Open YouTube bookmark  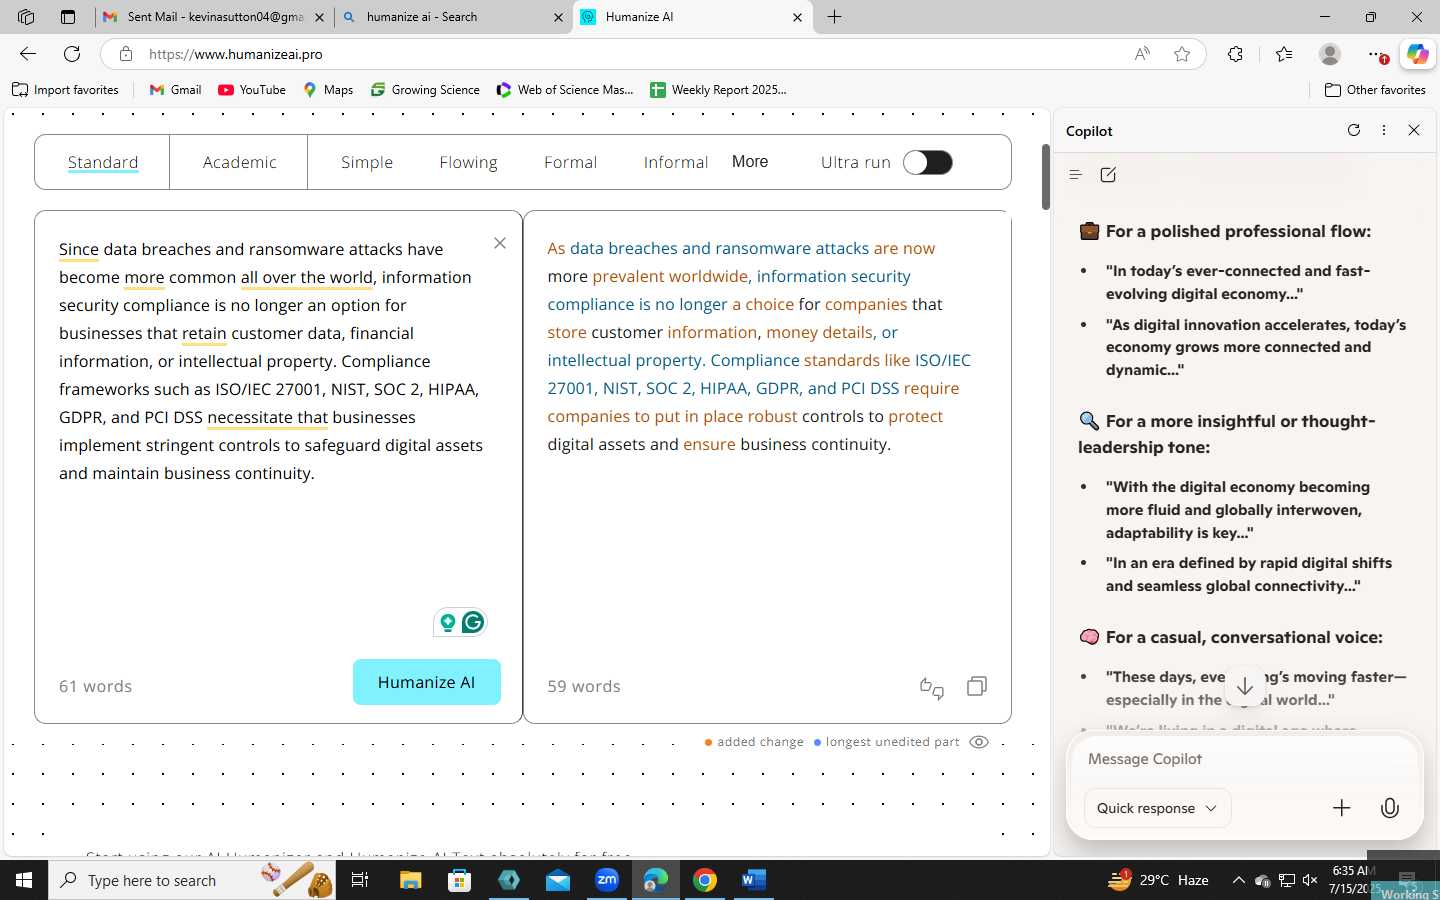[x=252, y=90]
